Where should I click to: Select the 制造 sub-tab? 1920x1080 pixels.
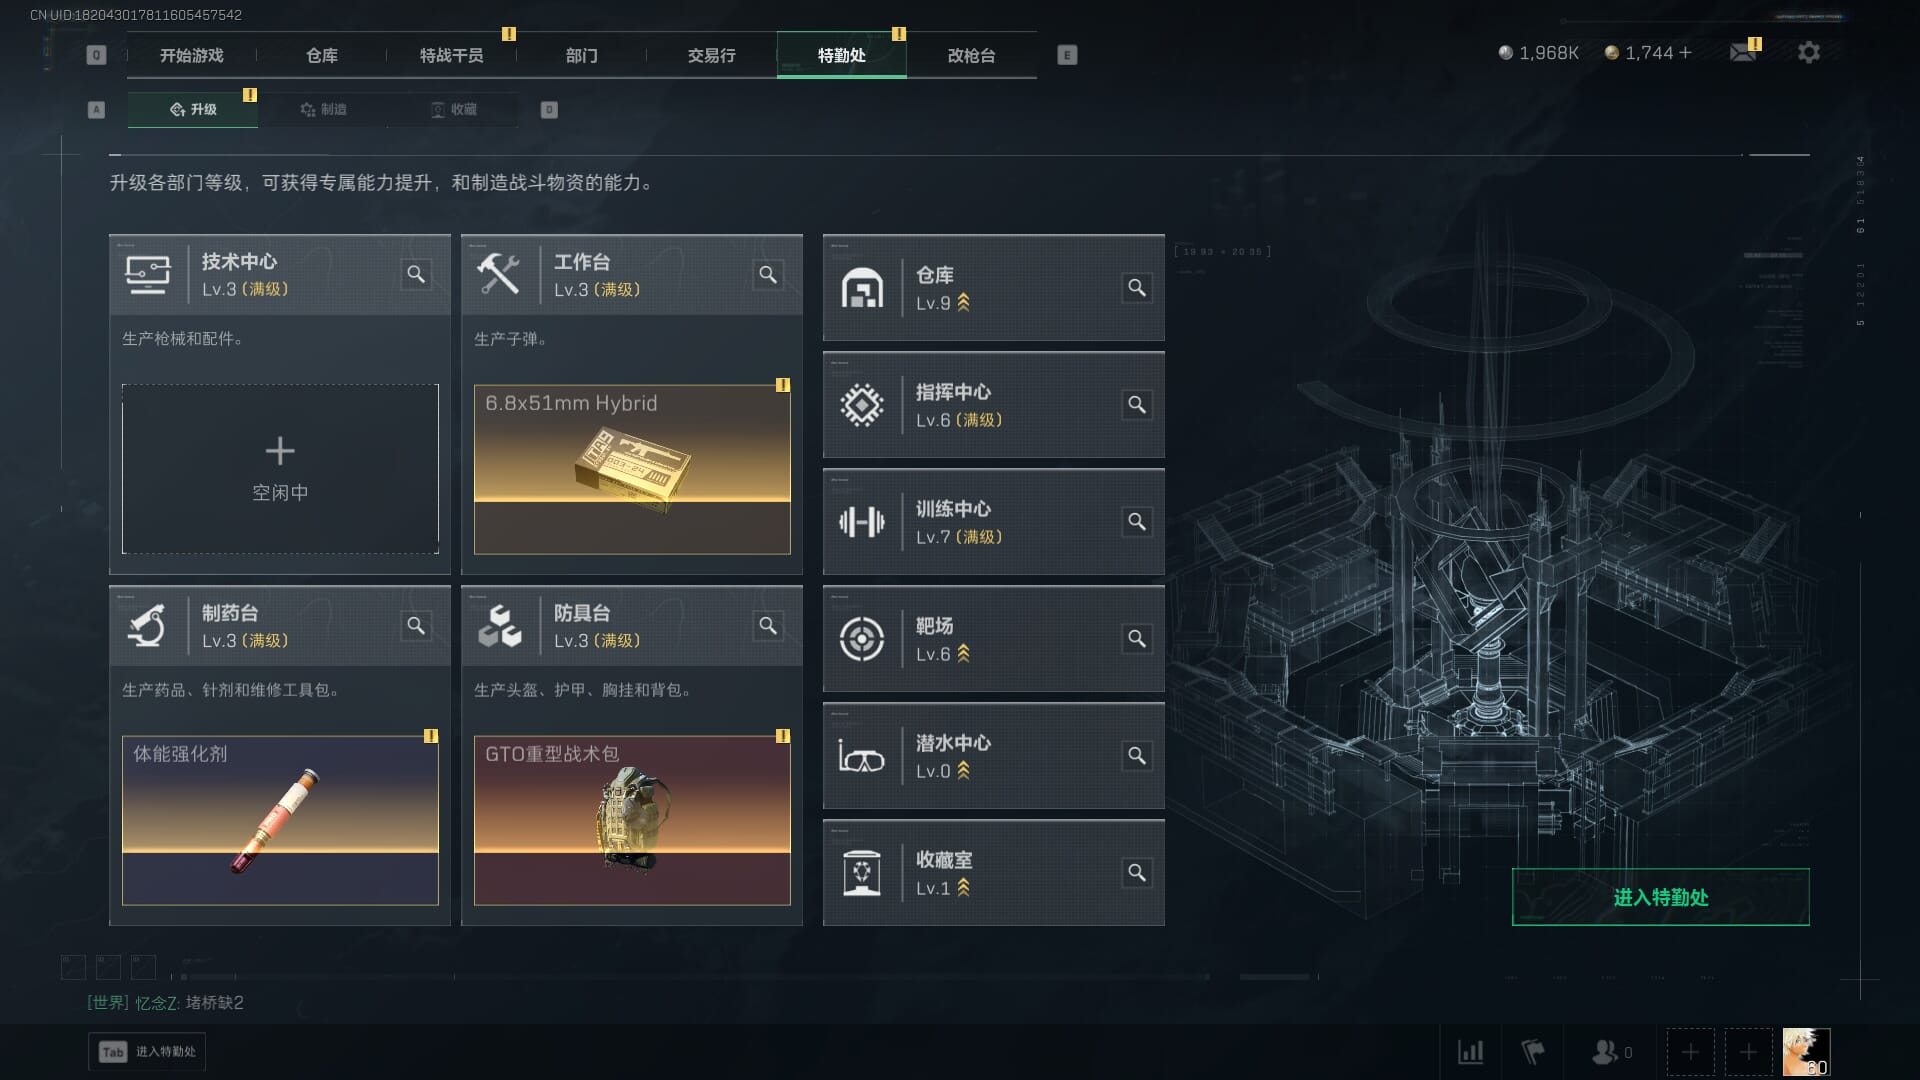[x=323, y=109]
